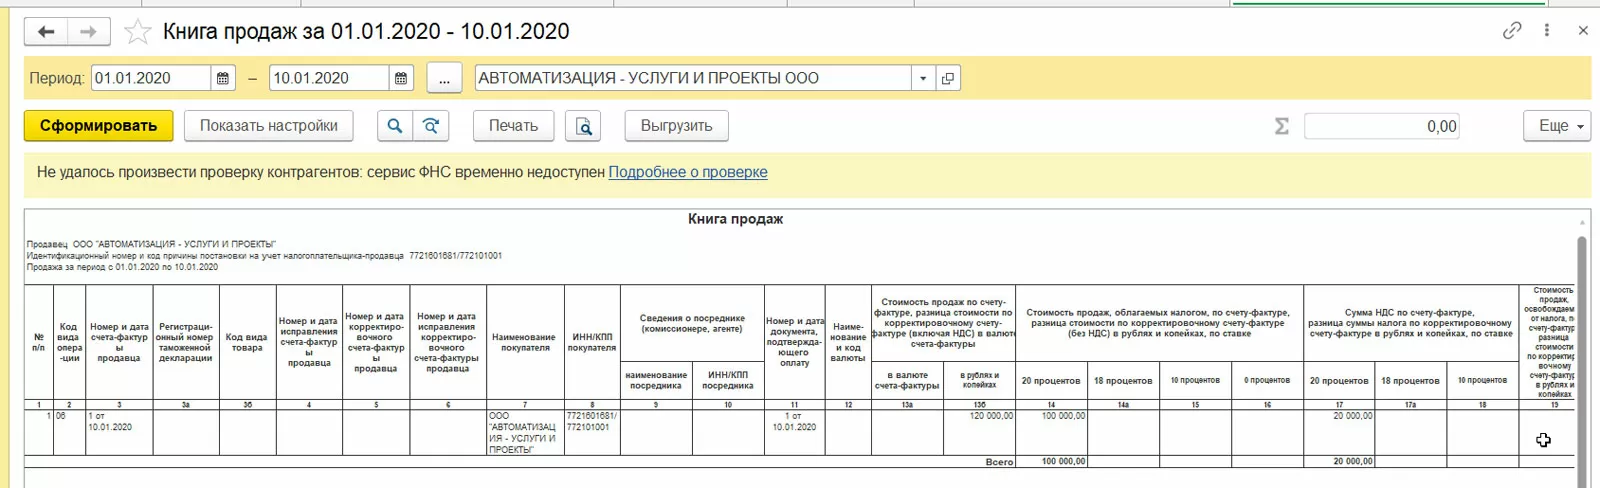Image resolution: width=1600 pixels, height=488 pixels.
Task: Select the ИНН cell 7721601681/772101001 in table row
Action: (x=592, y=433)
